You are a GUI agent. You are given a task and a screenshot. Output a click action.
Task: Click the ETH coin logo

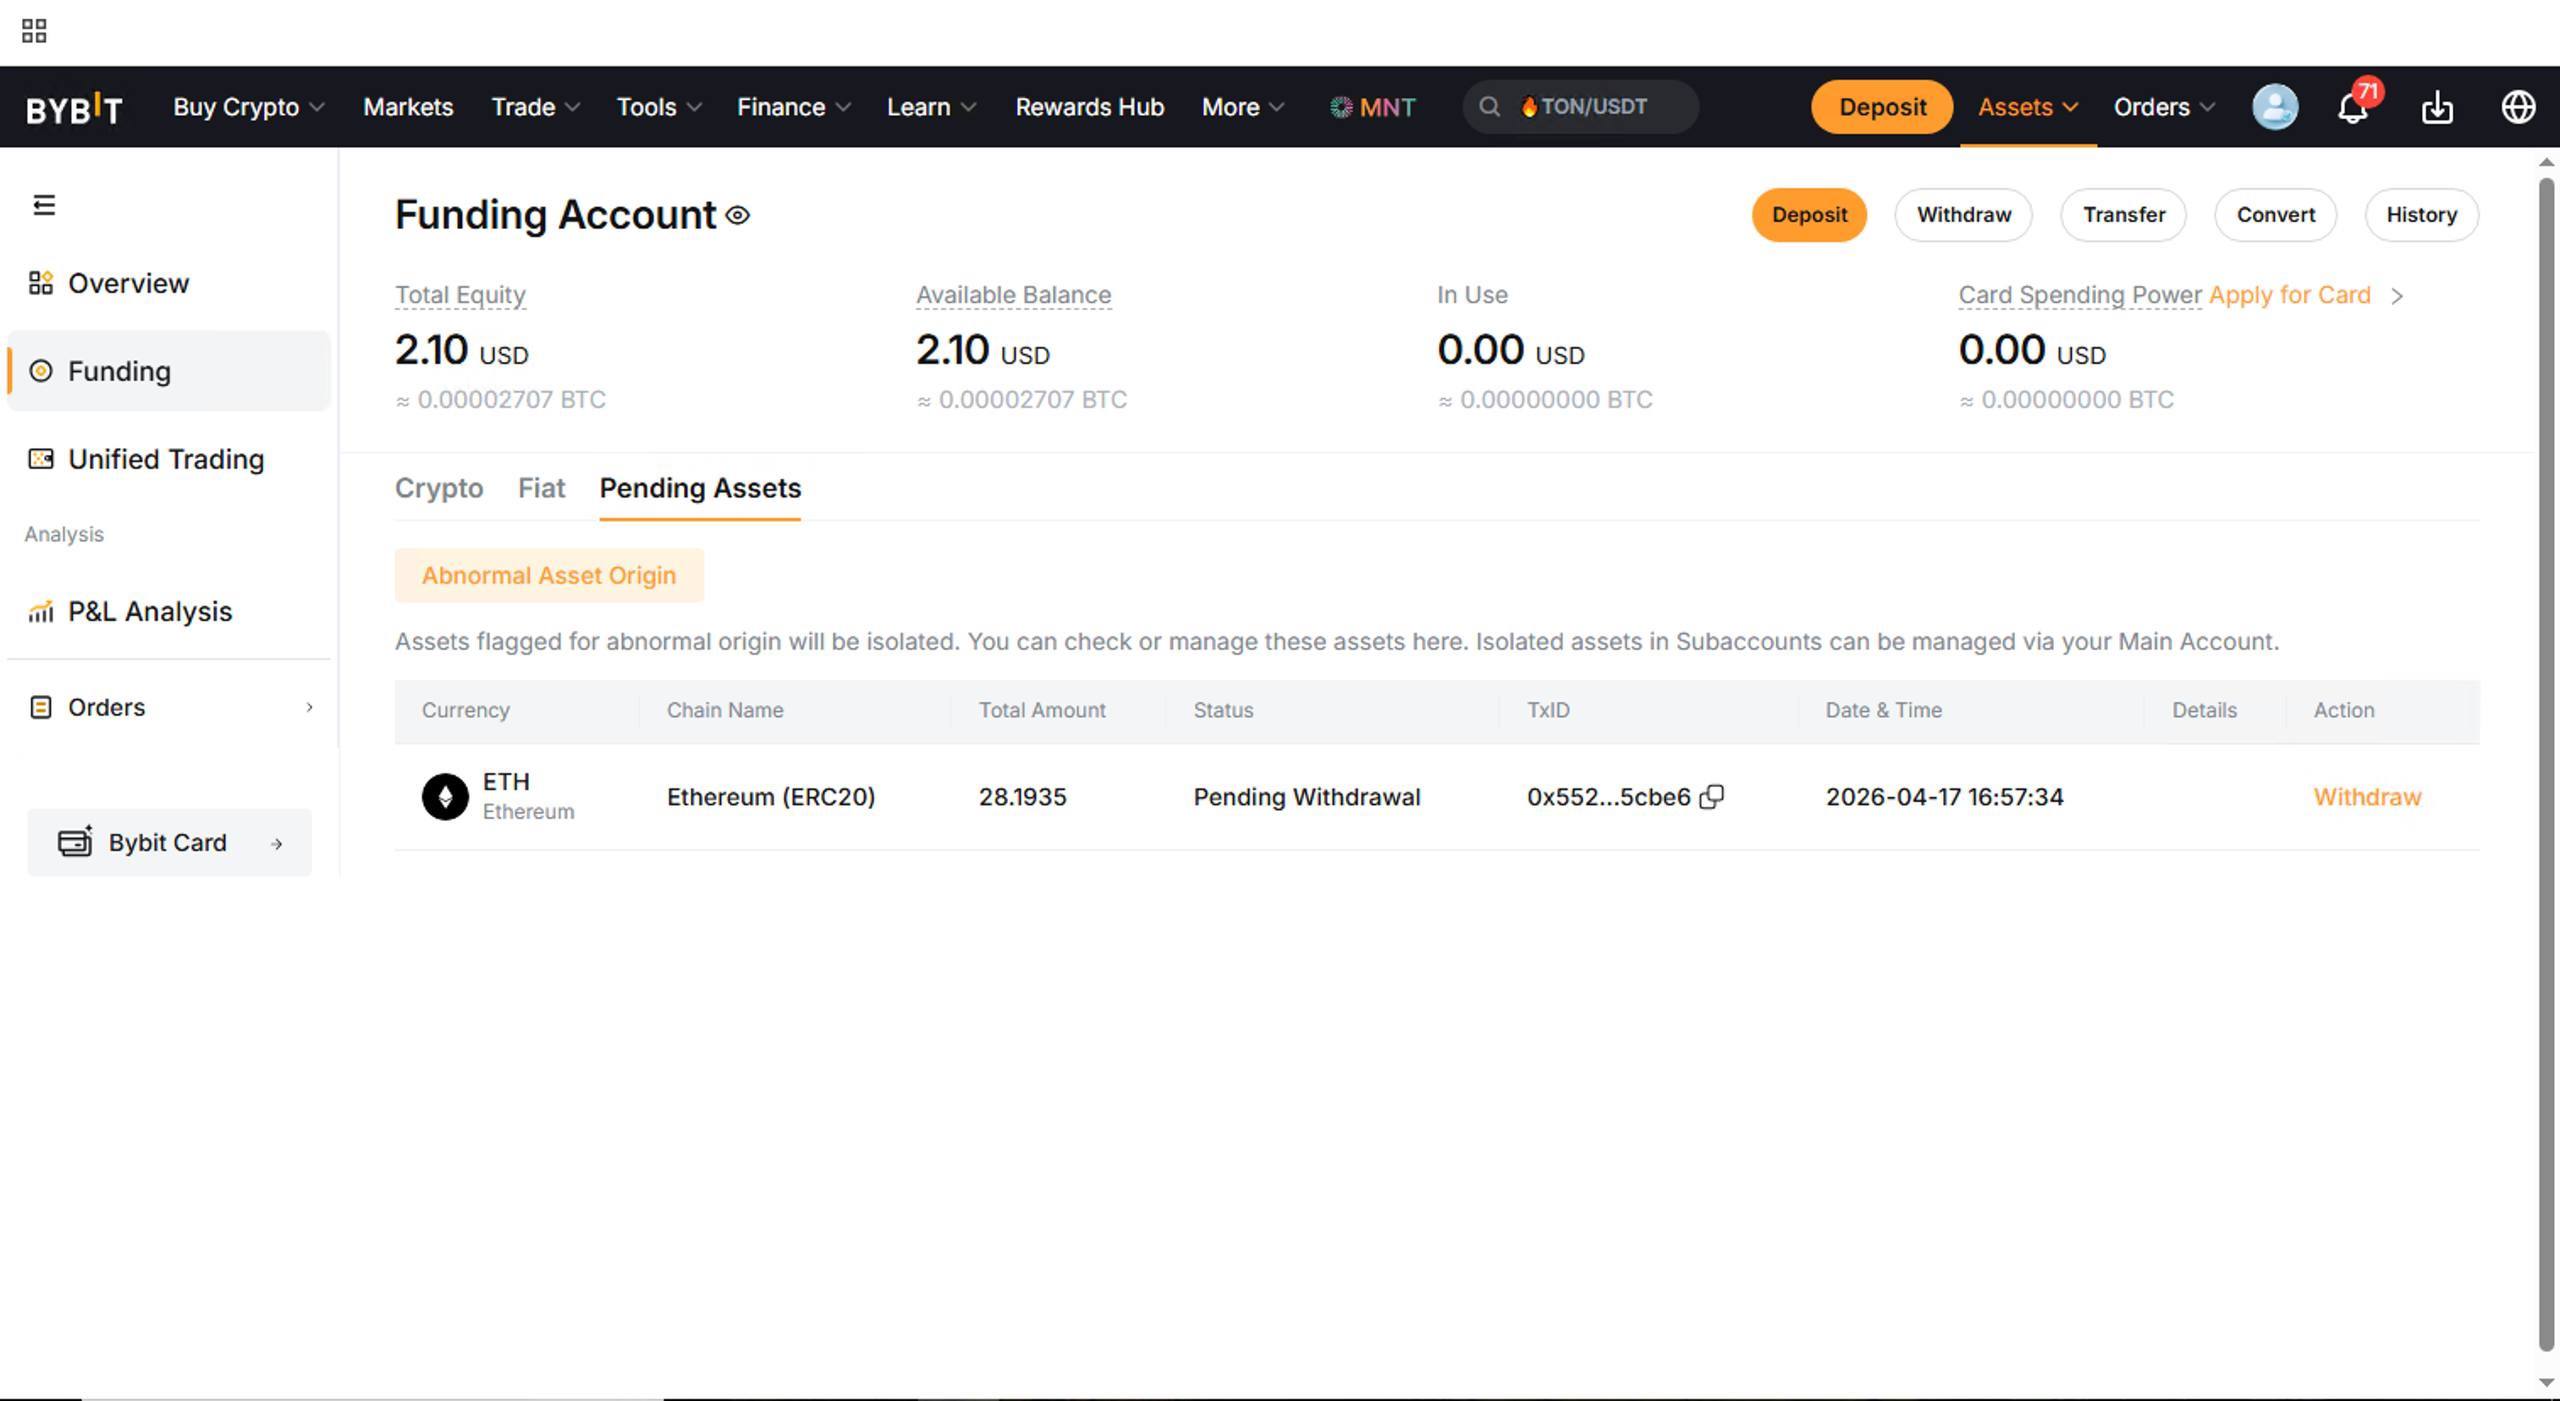pyautogui.click(x=445, y=797)
